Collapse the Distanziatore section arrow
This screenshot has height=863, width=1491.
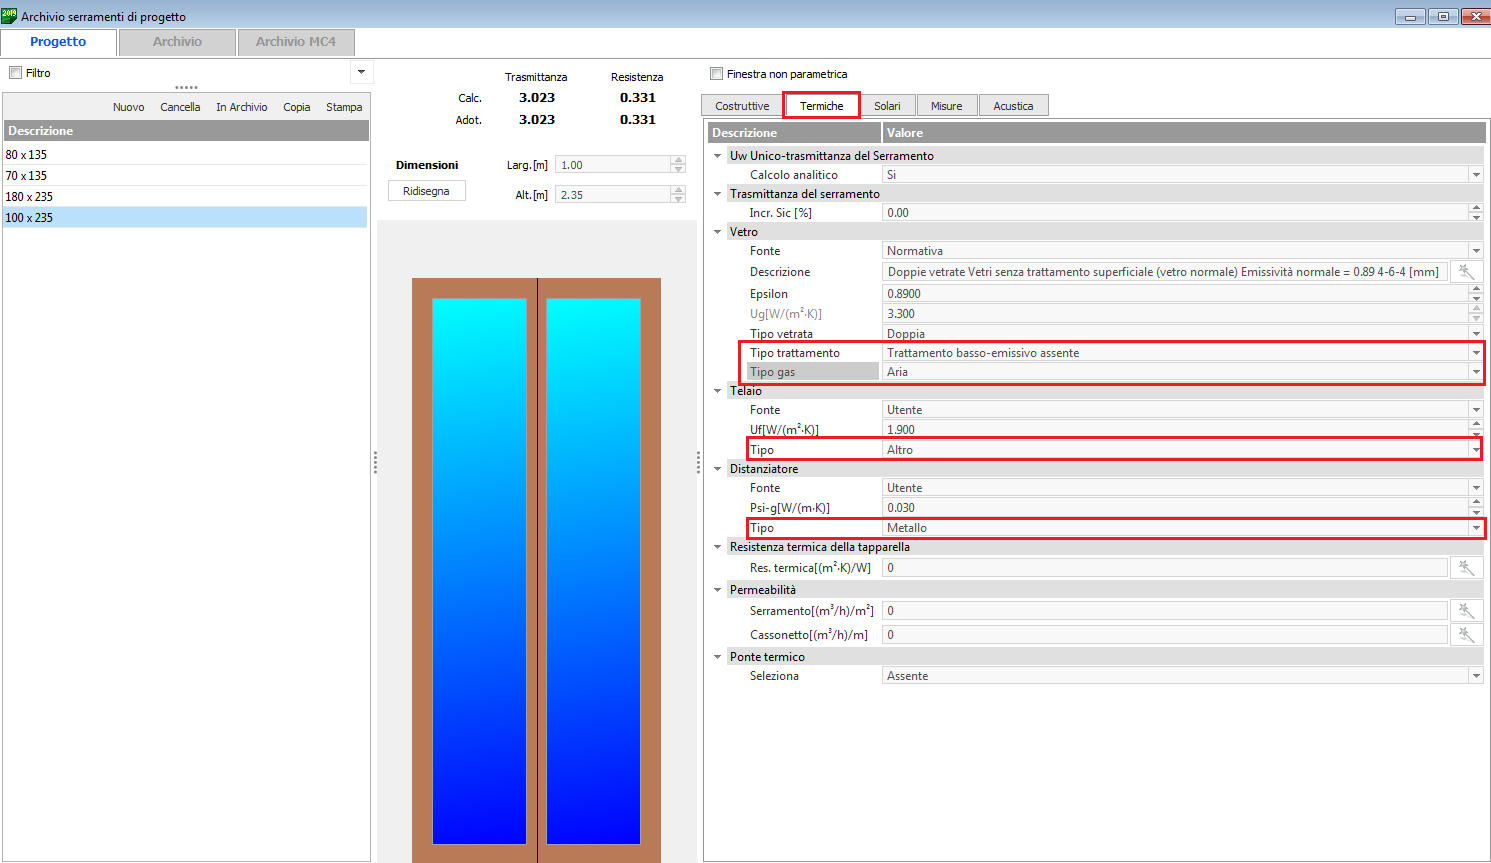(x=717, y=469)
